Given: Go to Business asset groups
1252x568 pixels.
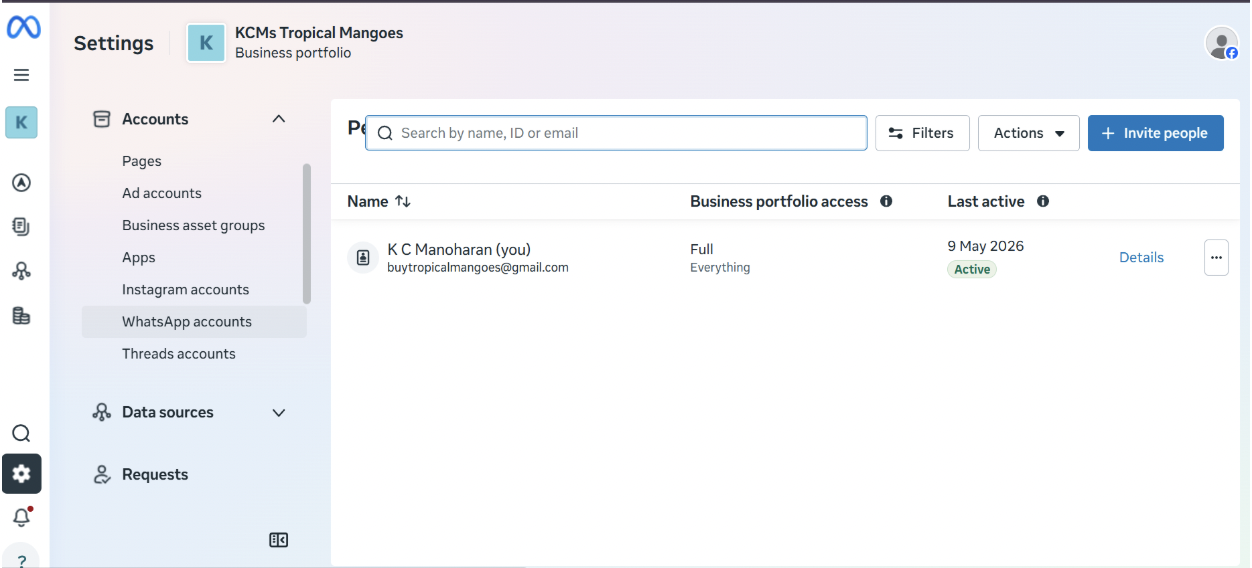Looking at the screenshot, I should tap(194, 225).
